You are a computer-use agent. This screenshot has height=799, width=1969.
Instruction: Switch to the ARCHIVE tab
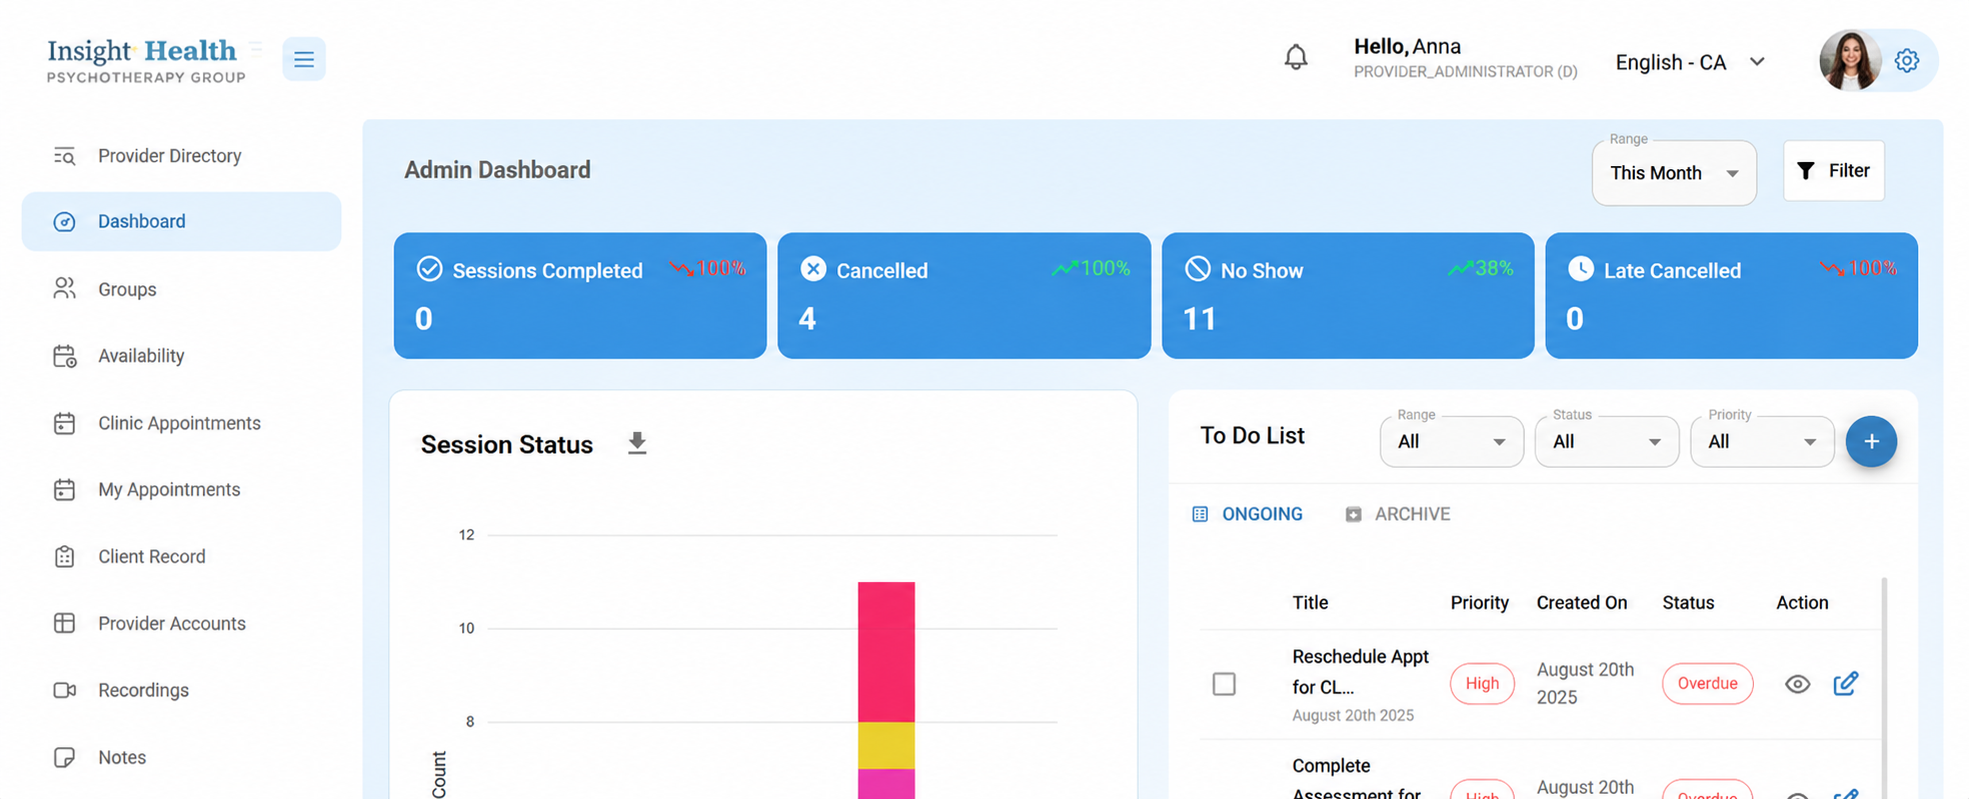[x=1397, y=514]
